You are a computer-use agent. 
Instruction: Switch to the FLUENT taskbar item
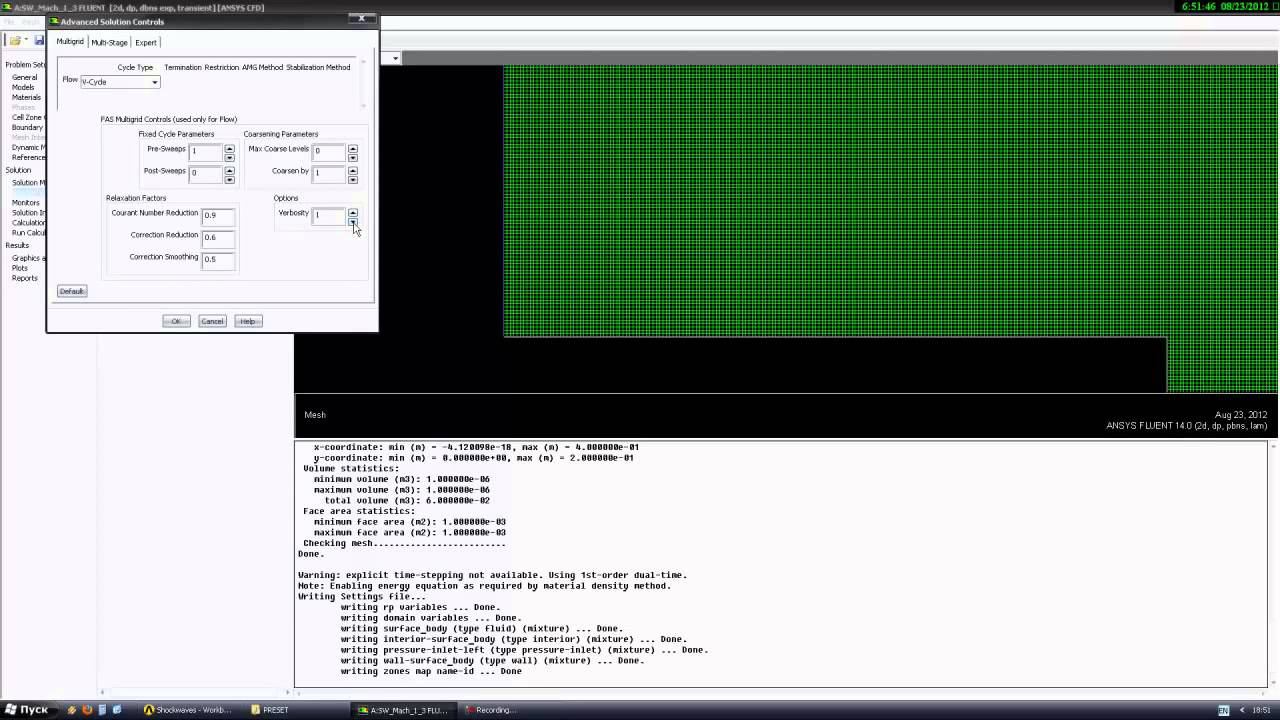(x=403, y=710)
